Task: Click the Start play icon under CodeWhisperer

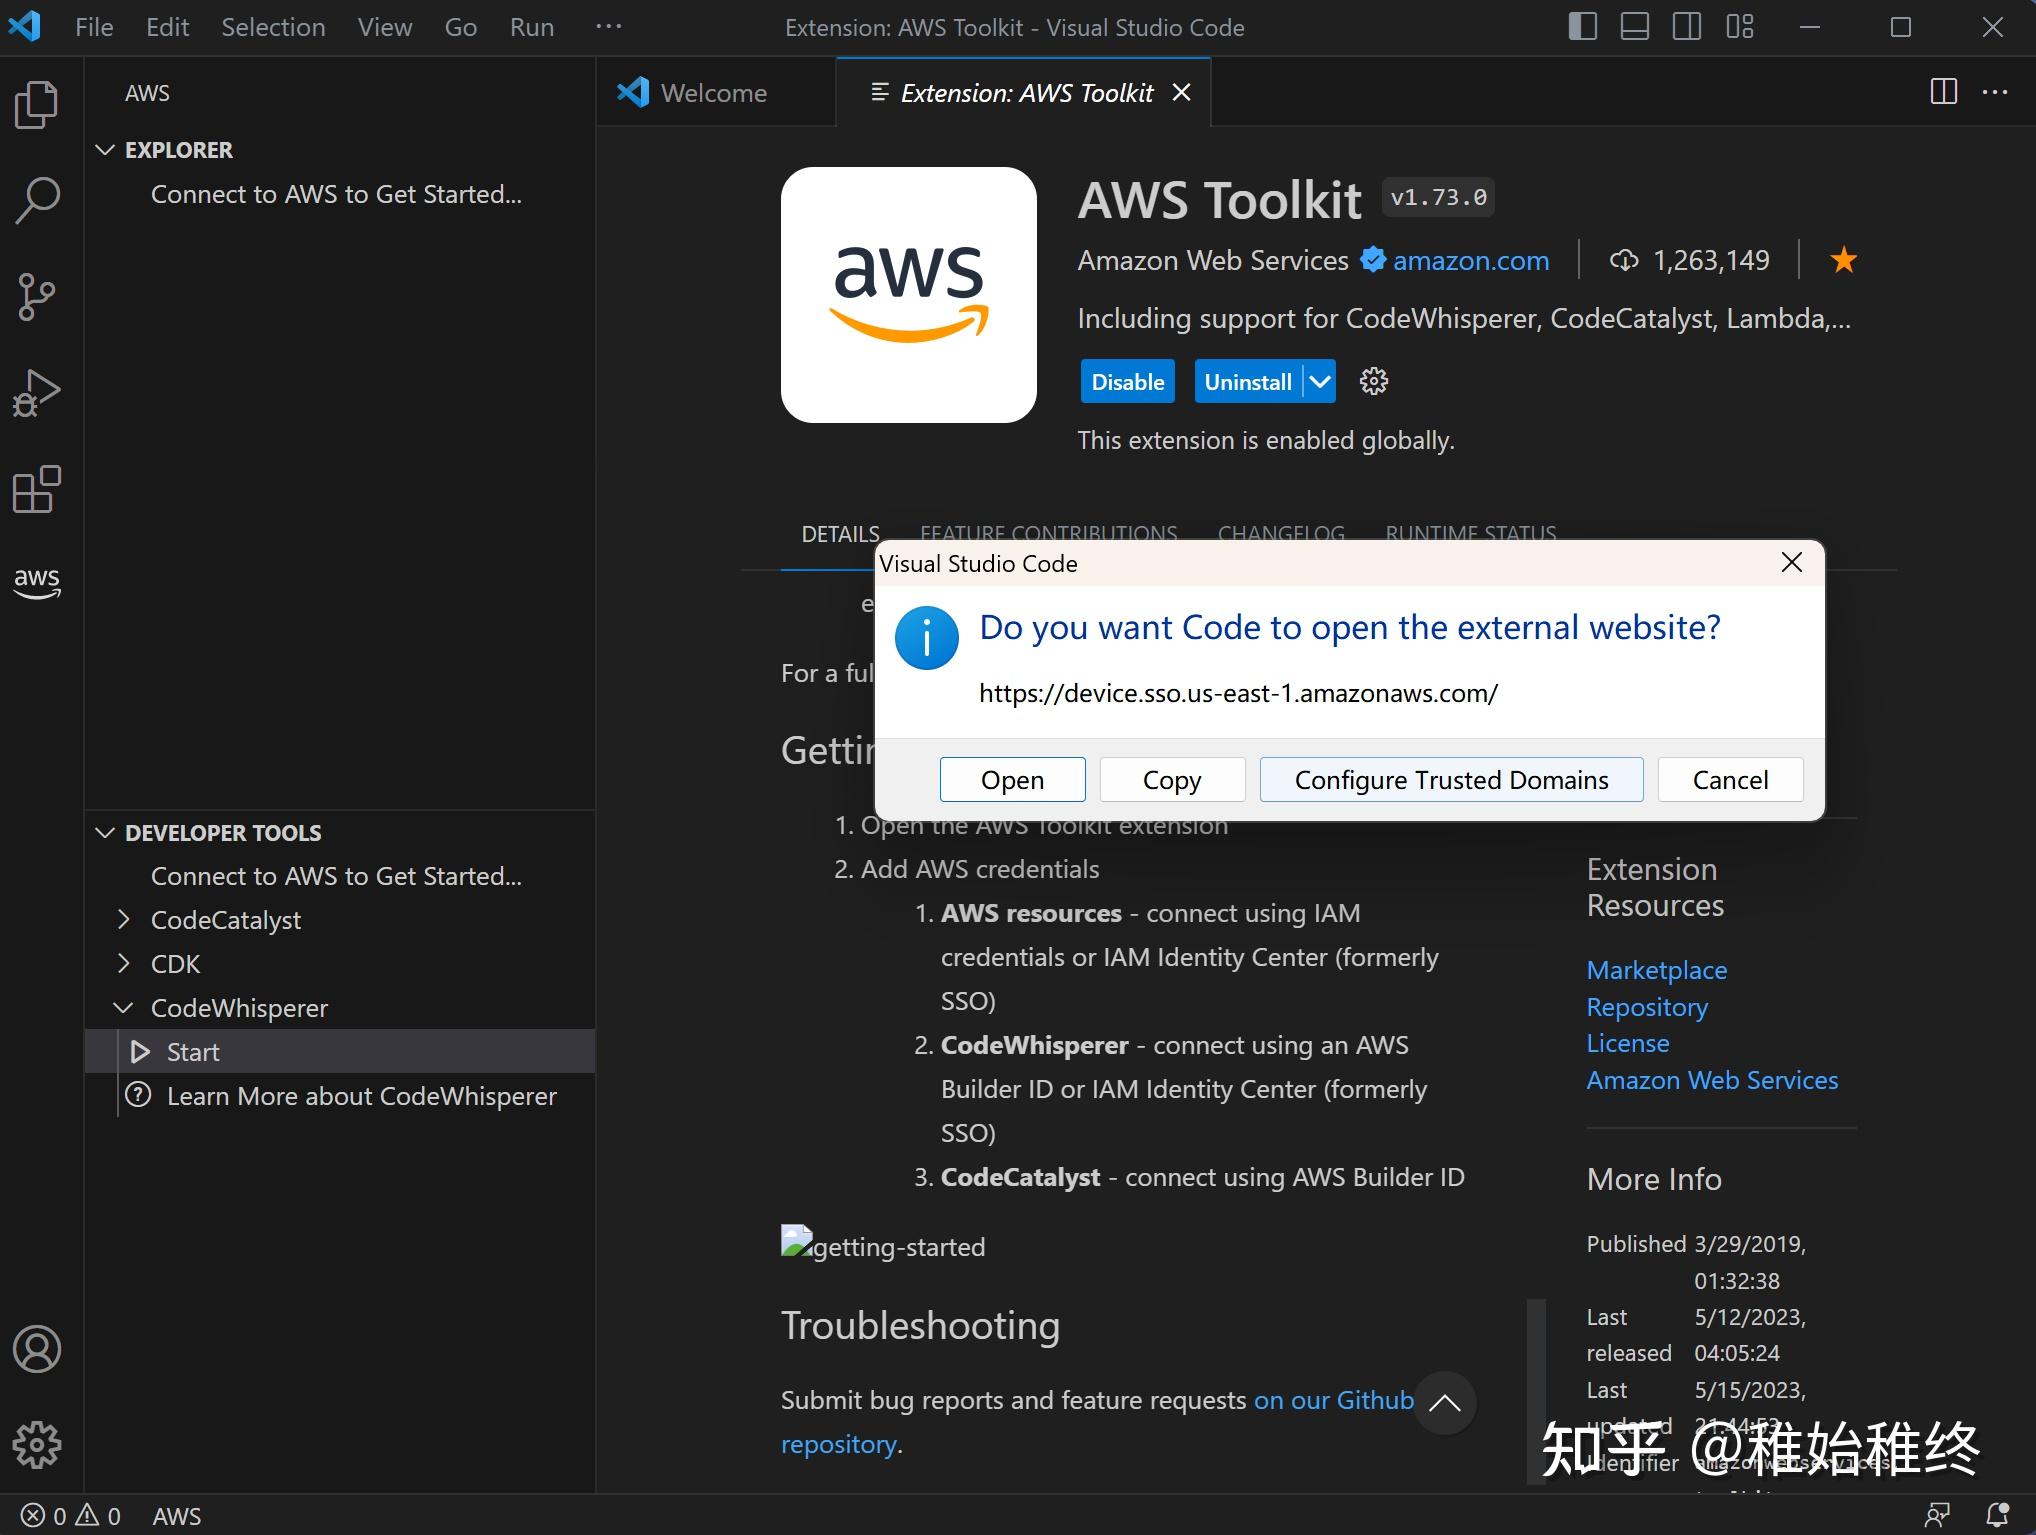Action: click(140, 1052)
